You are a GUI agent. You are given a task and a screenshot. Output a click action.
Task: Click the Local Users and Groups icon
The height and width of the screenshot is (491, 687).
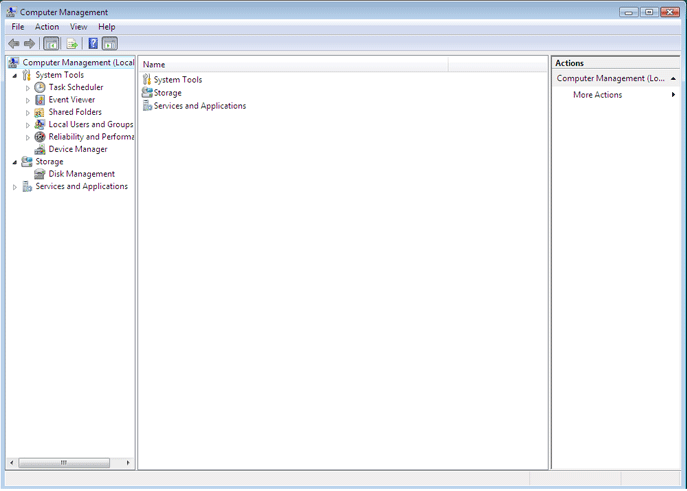pyautogui.click(x=40, y=124)
